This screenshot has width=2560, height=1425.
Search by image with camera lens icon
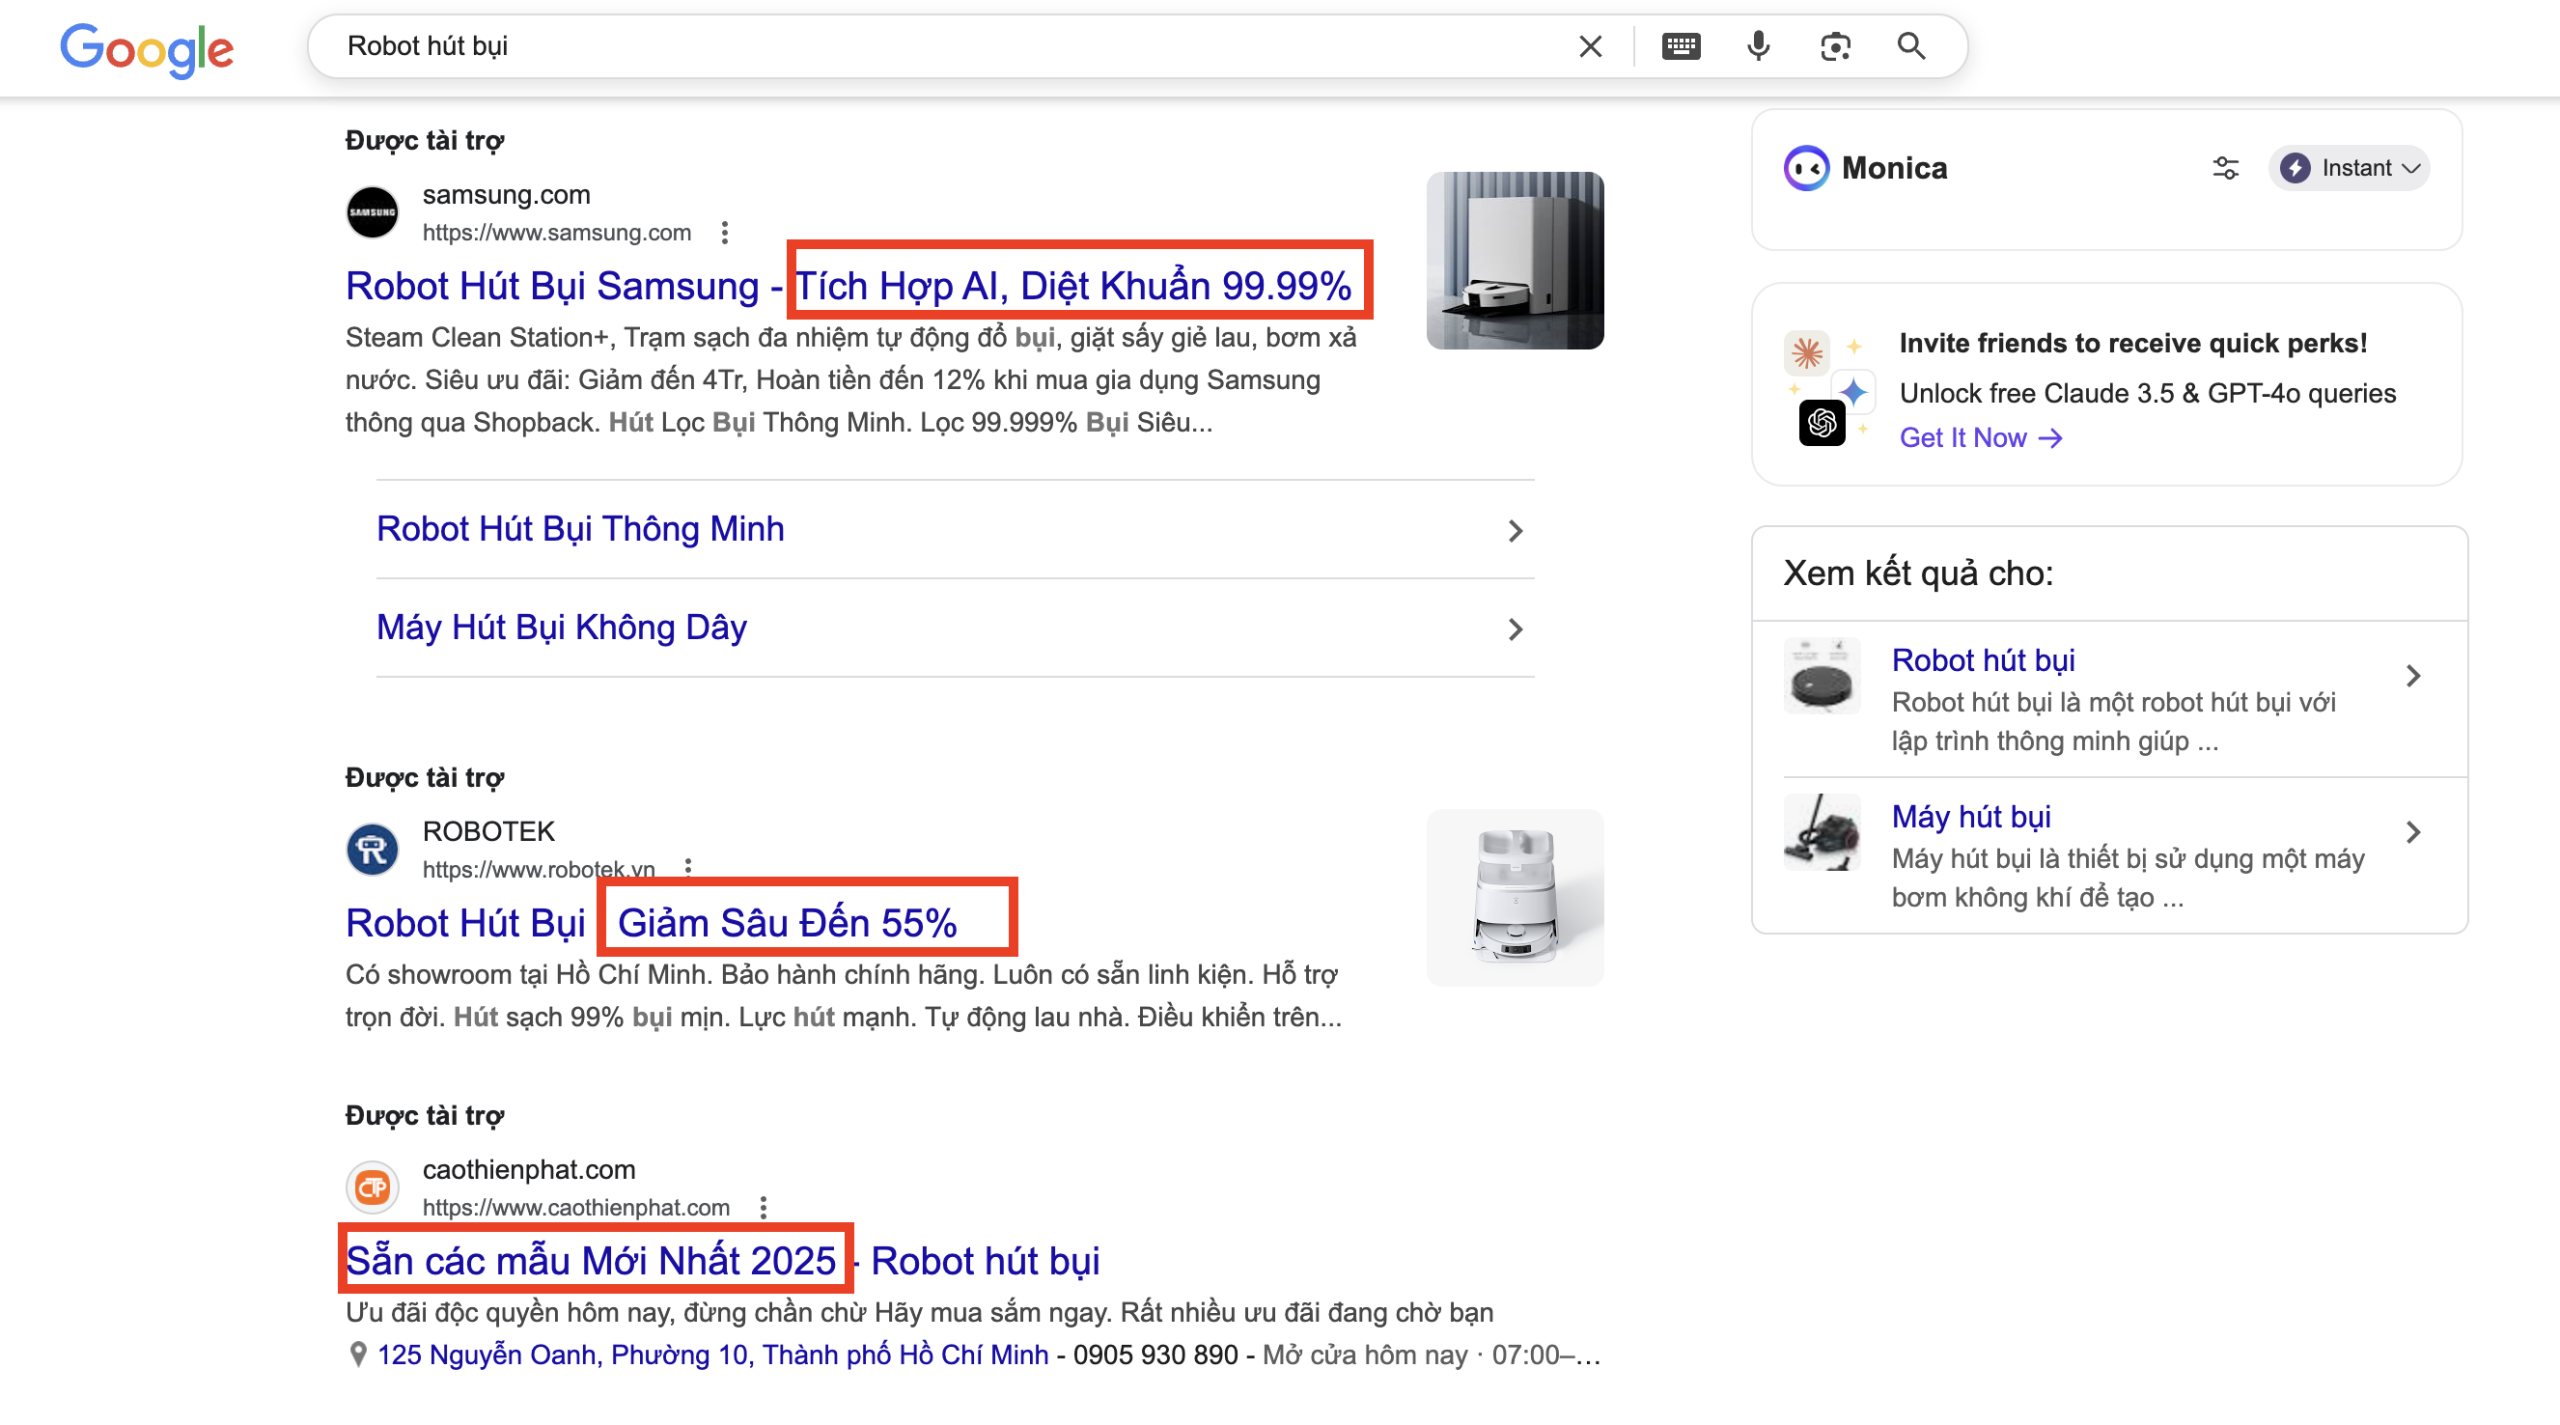1835,46
